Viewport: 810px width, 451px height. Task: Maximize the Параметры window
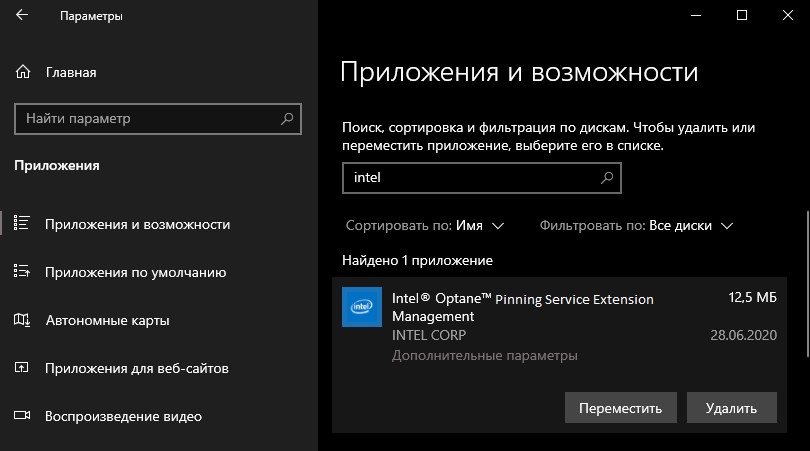tap(742, 15)
